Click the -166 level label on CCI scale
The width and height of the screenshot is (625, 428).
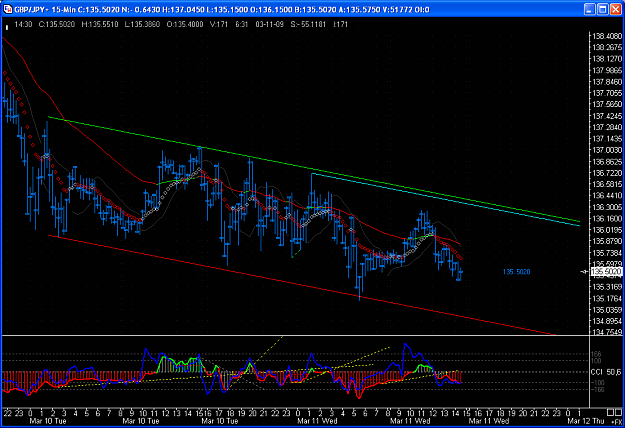tap(597, 390)
